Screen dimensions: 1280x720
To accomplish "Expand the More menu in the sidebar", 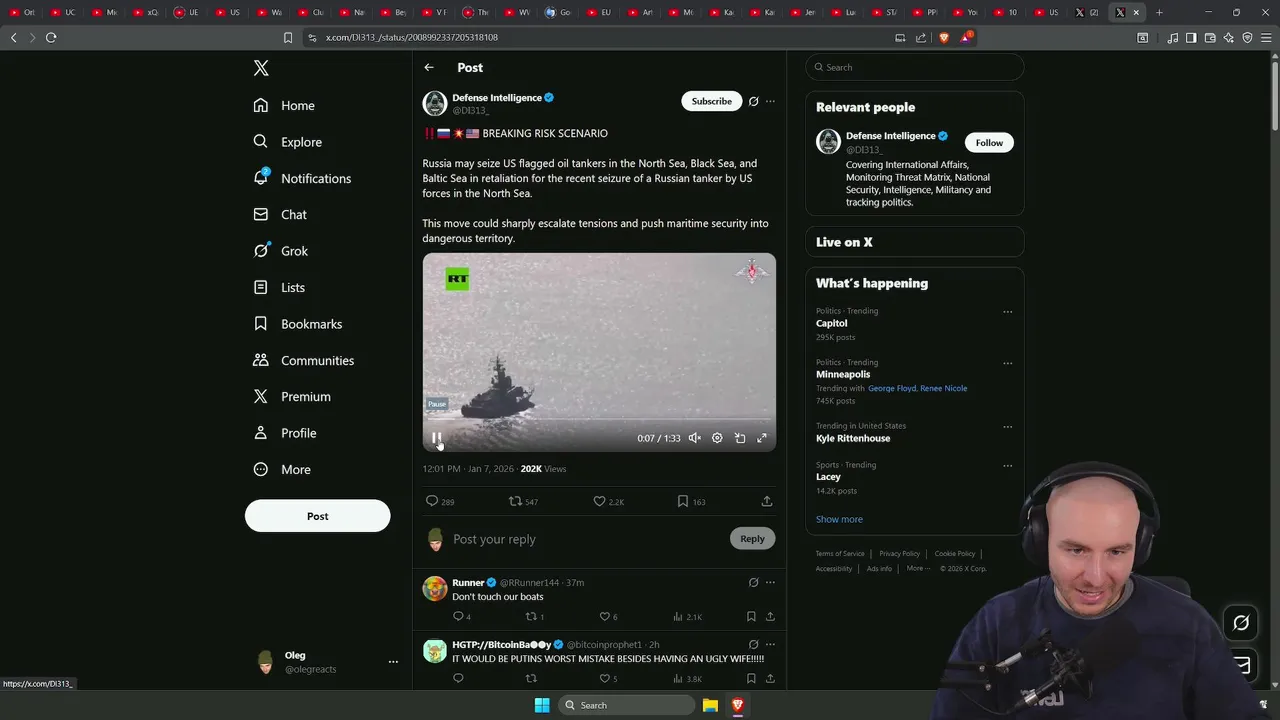I will (x=283, y=469).
